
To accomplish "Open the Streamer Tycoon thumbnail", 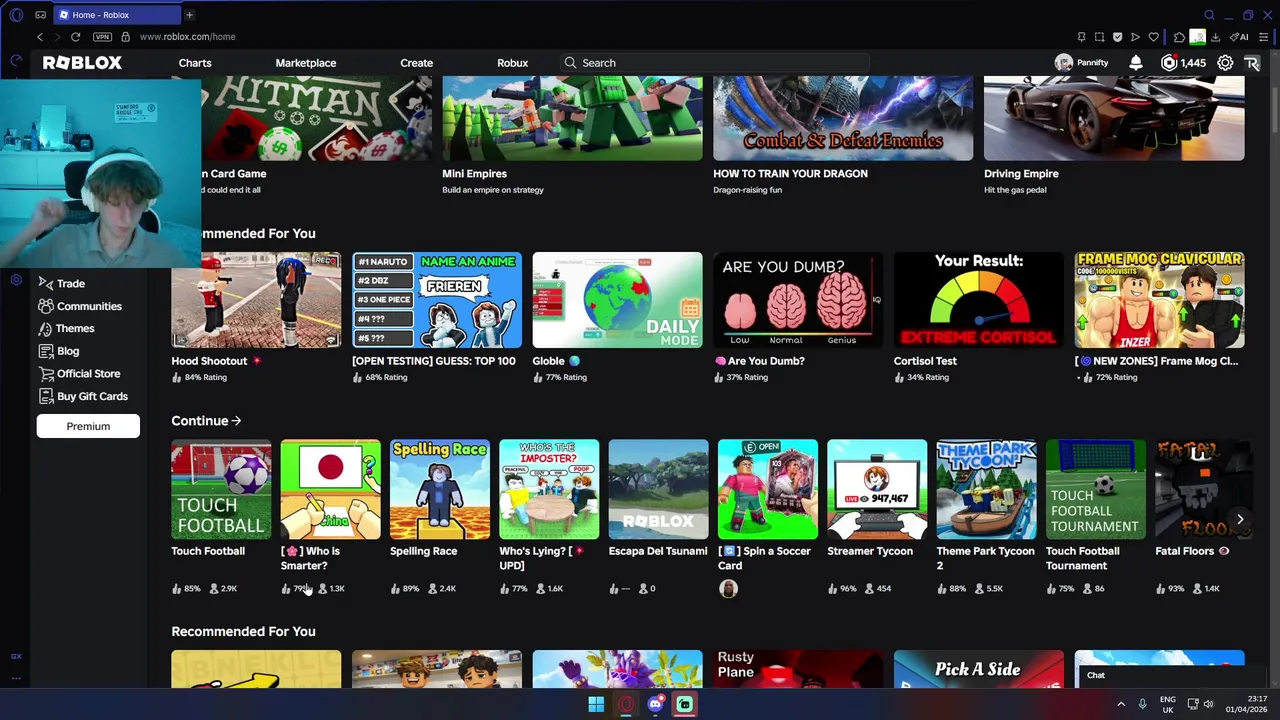I will pos(877,489).
